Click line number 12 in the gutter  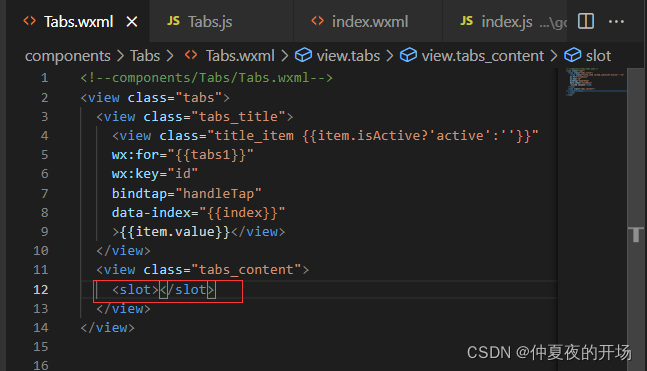pos(40,290)
